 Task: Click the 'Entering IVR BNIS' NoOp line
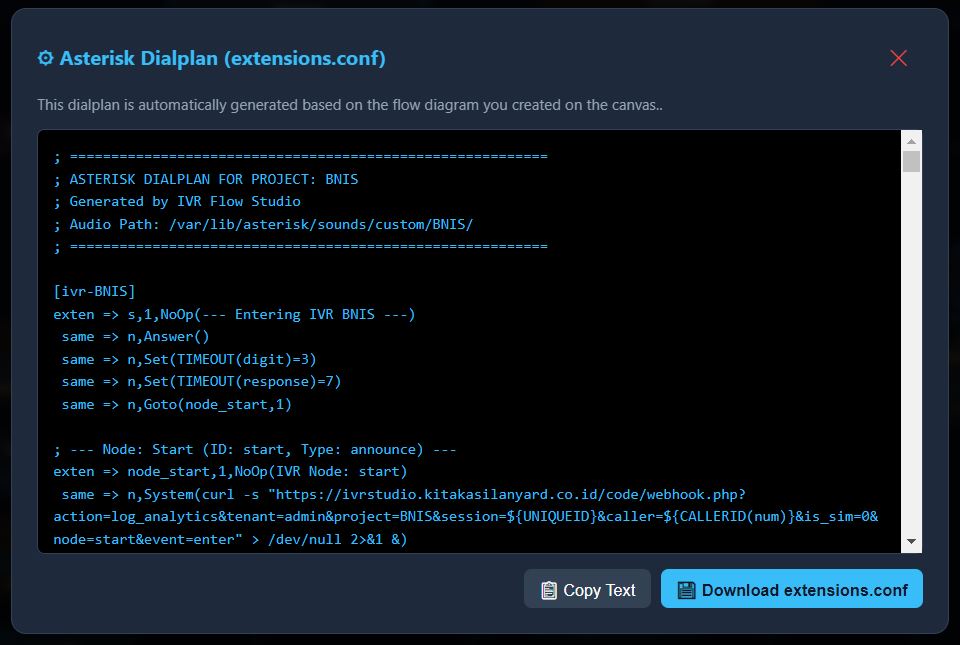pyautogui.click(x=234, y=314)
